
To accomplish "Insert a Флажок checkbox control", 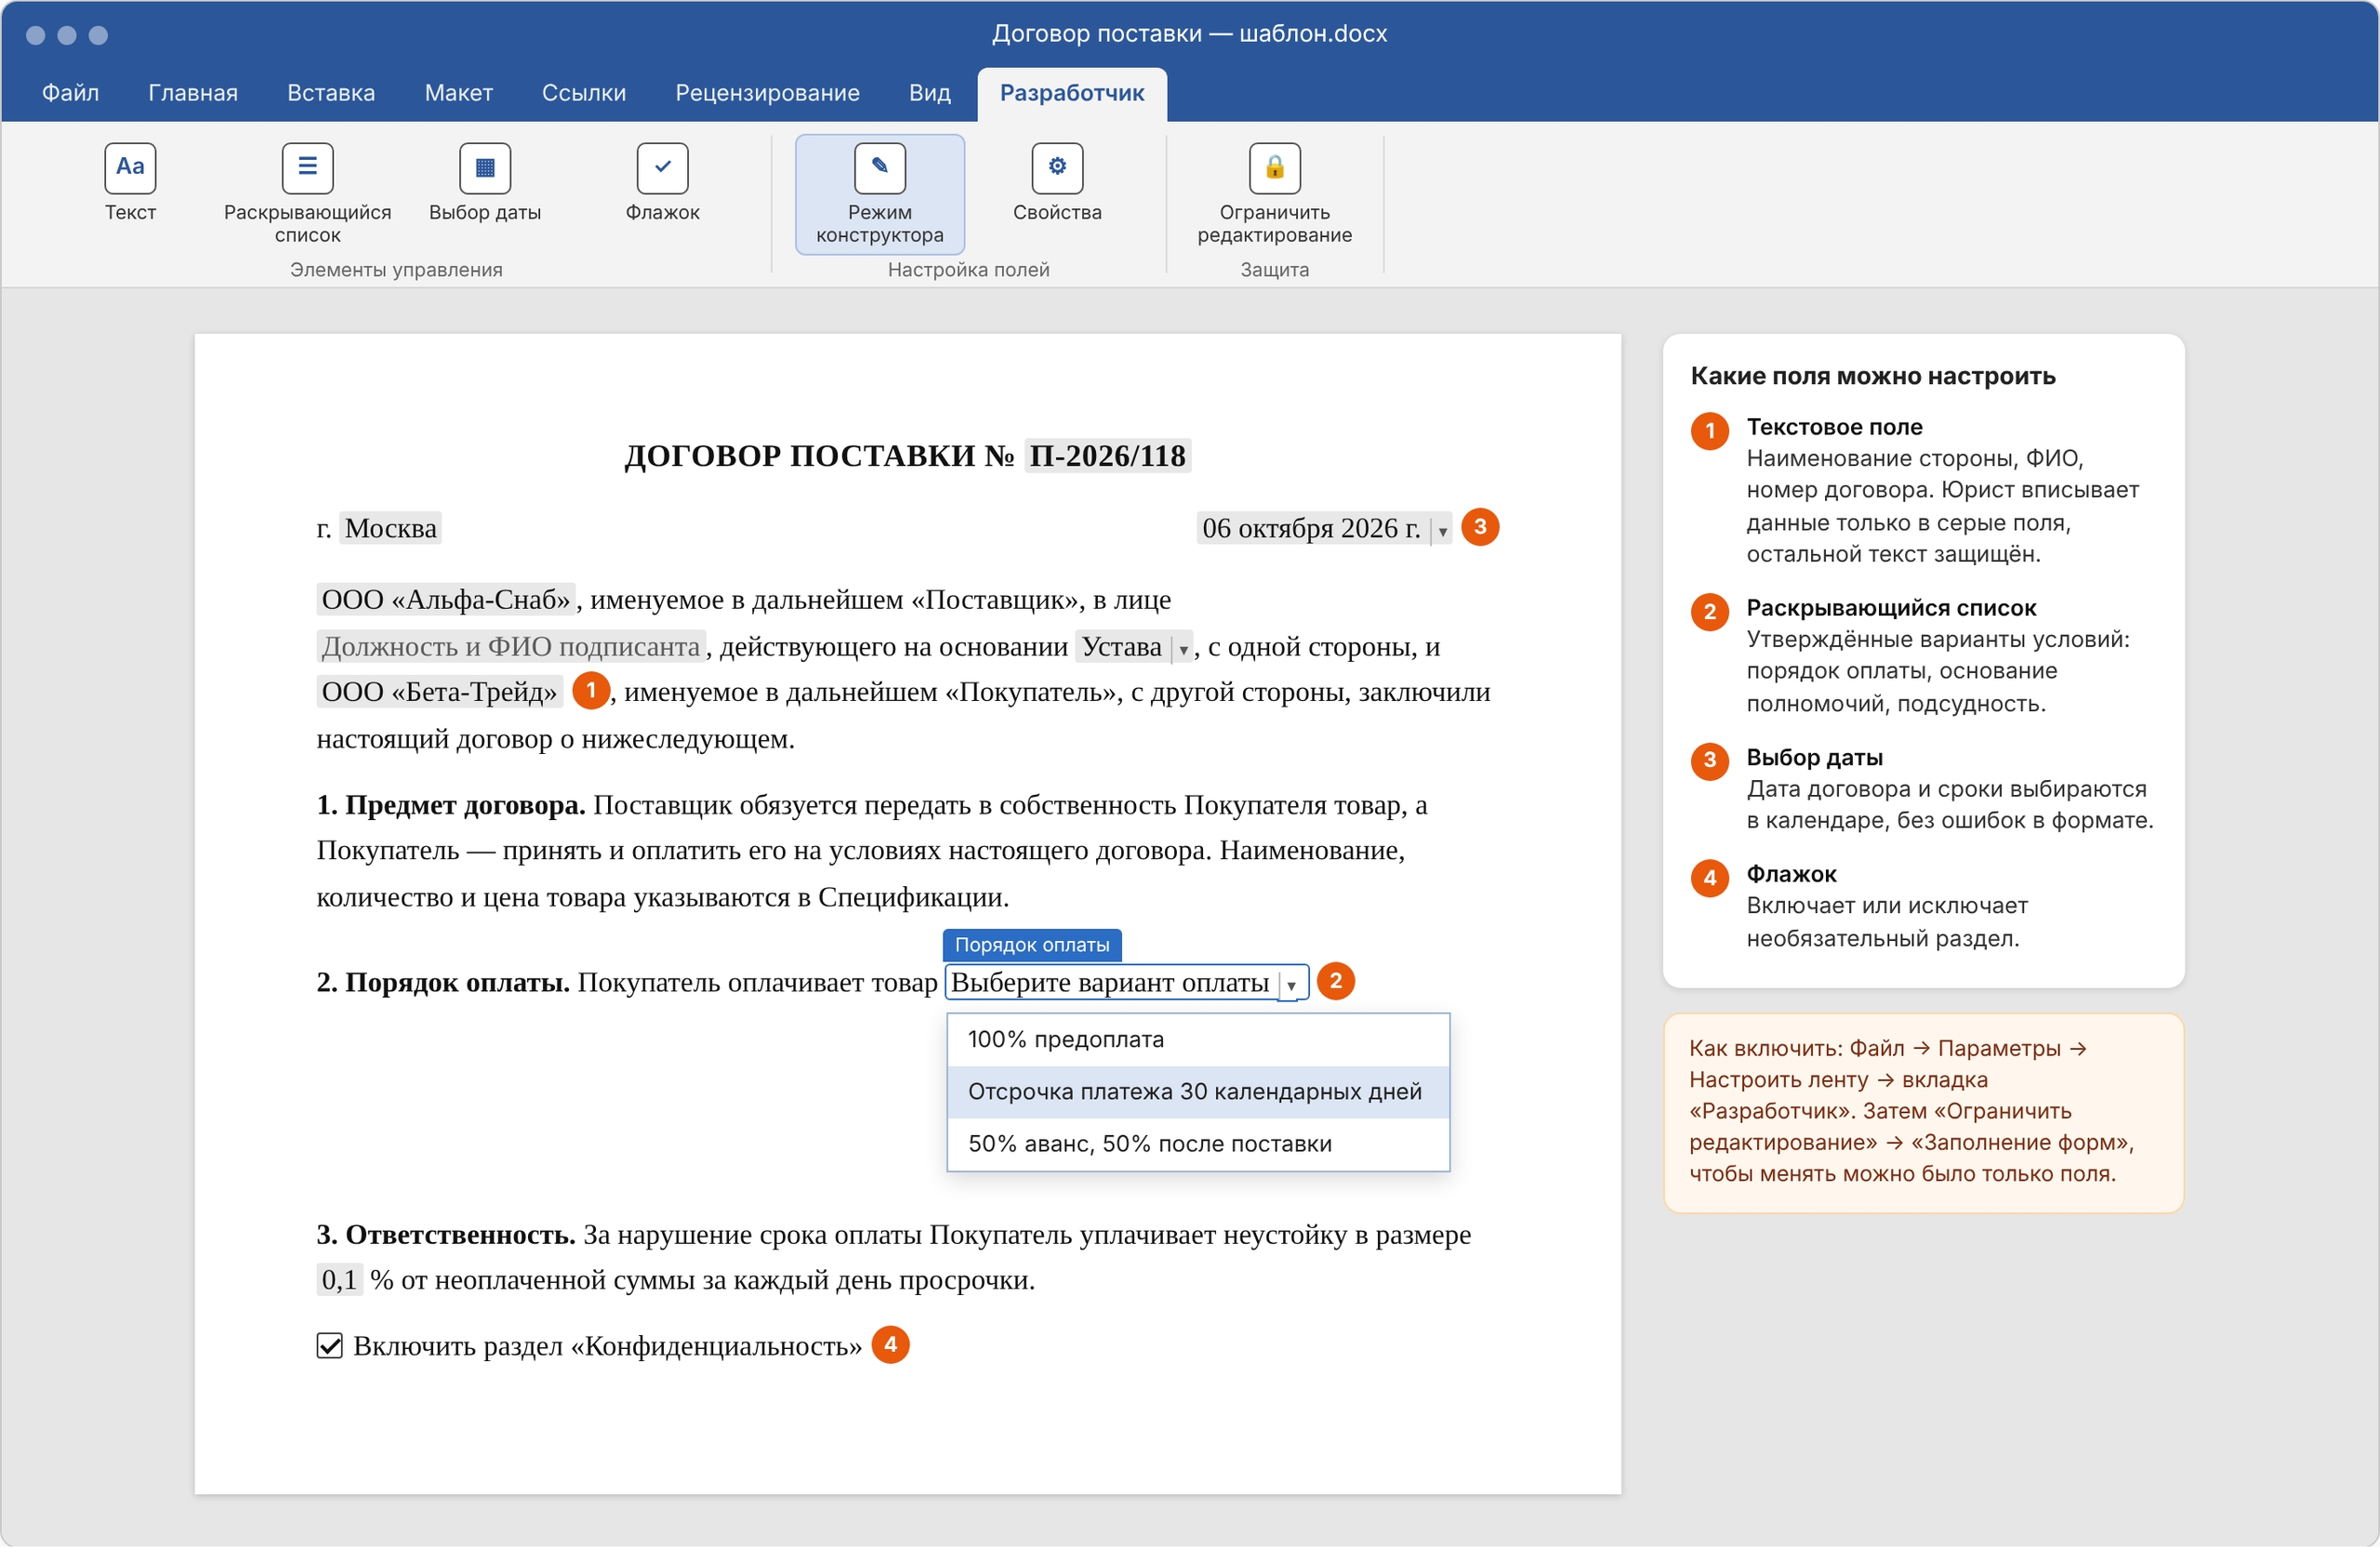I will [x=662, y=184].
